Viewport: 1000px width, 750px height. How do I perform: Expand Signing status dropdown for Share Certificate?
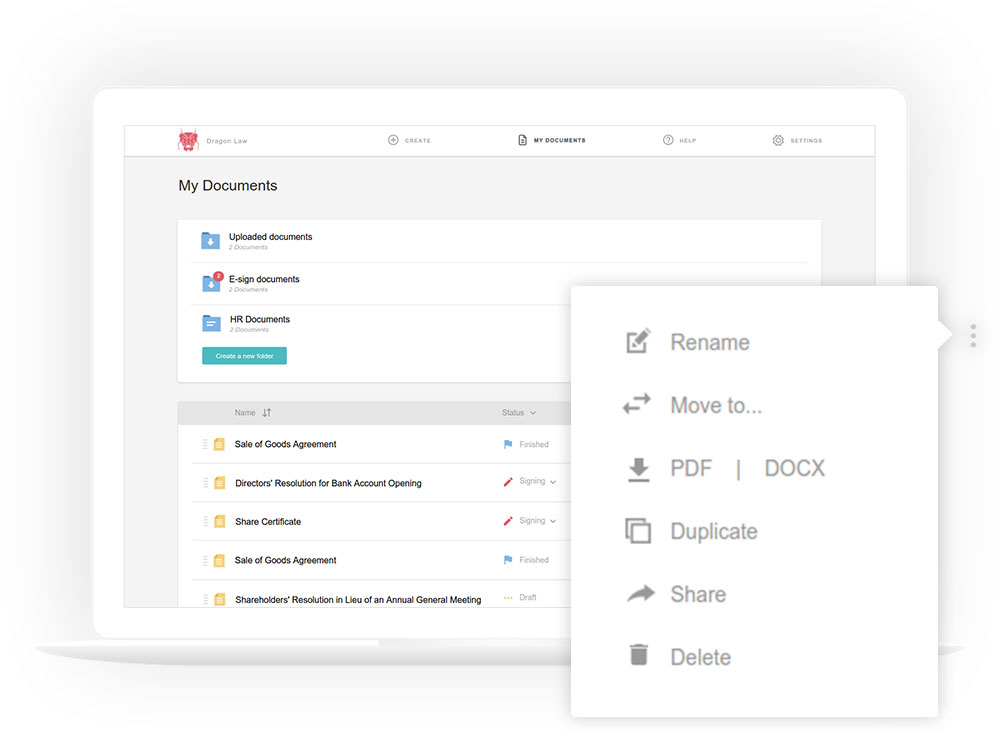pyautogui.click(x=553, y=521)
